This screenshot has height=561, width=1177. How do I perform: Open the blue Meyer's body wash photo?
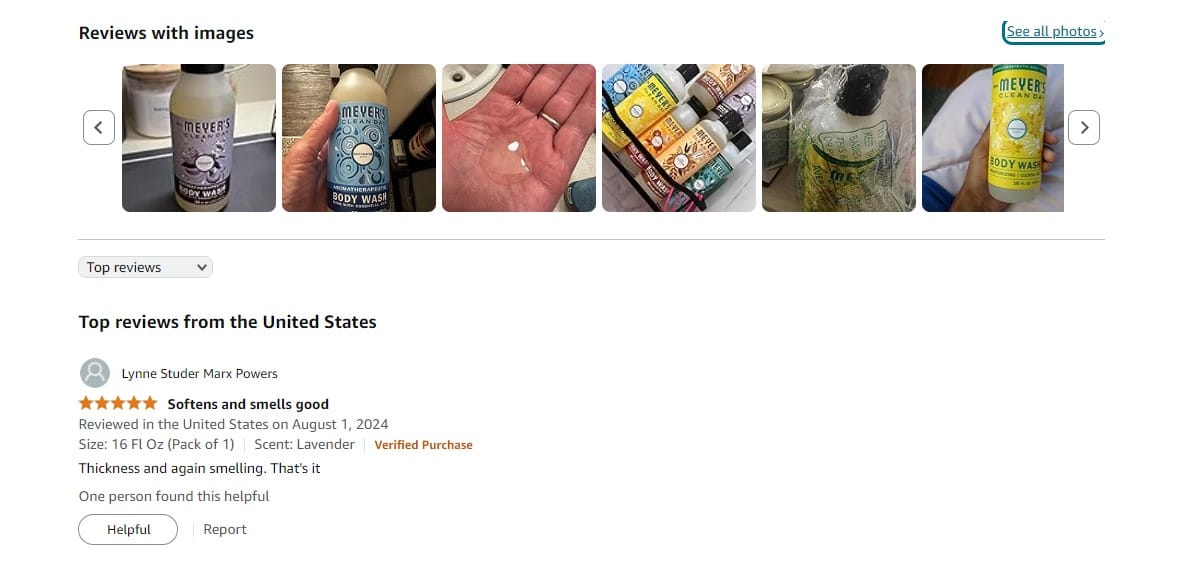(359, 137)
